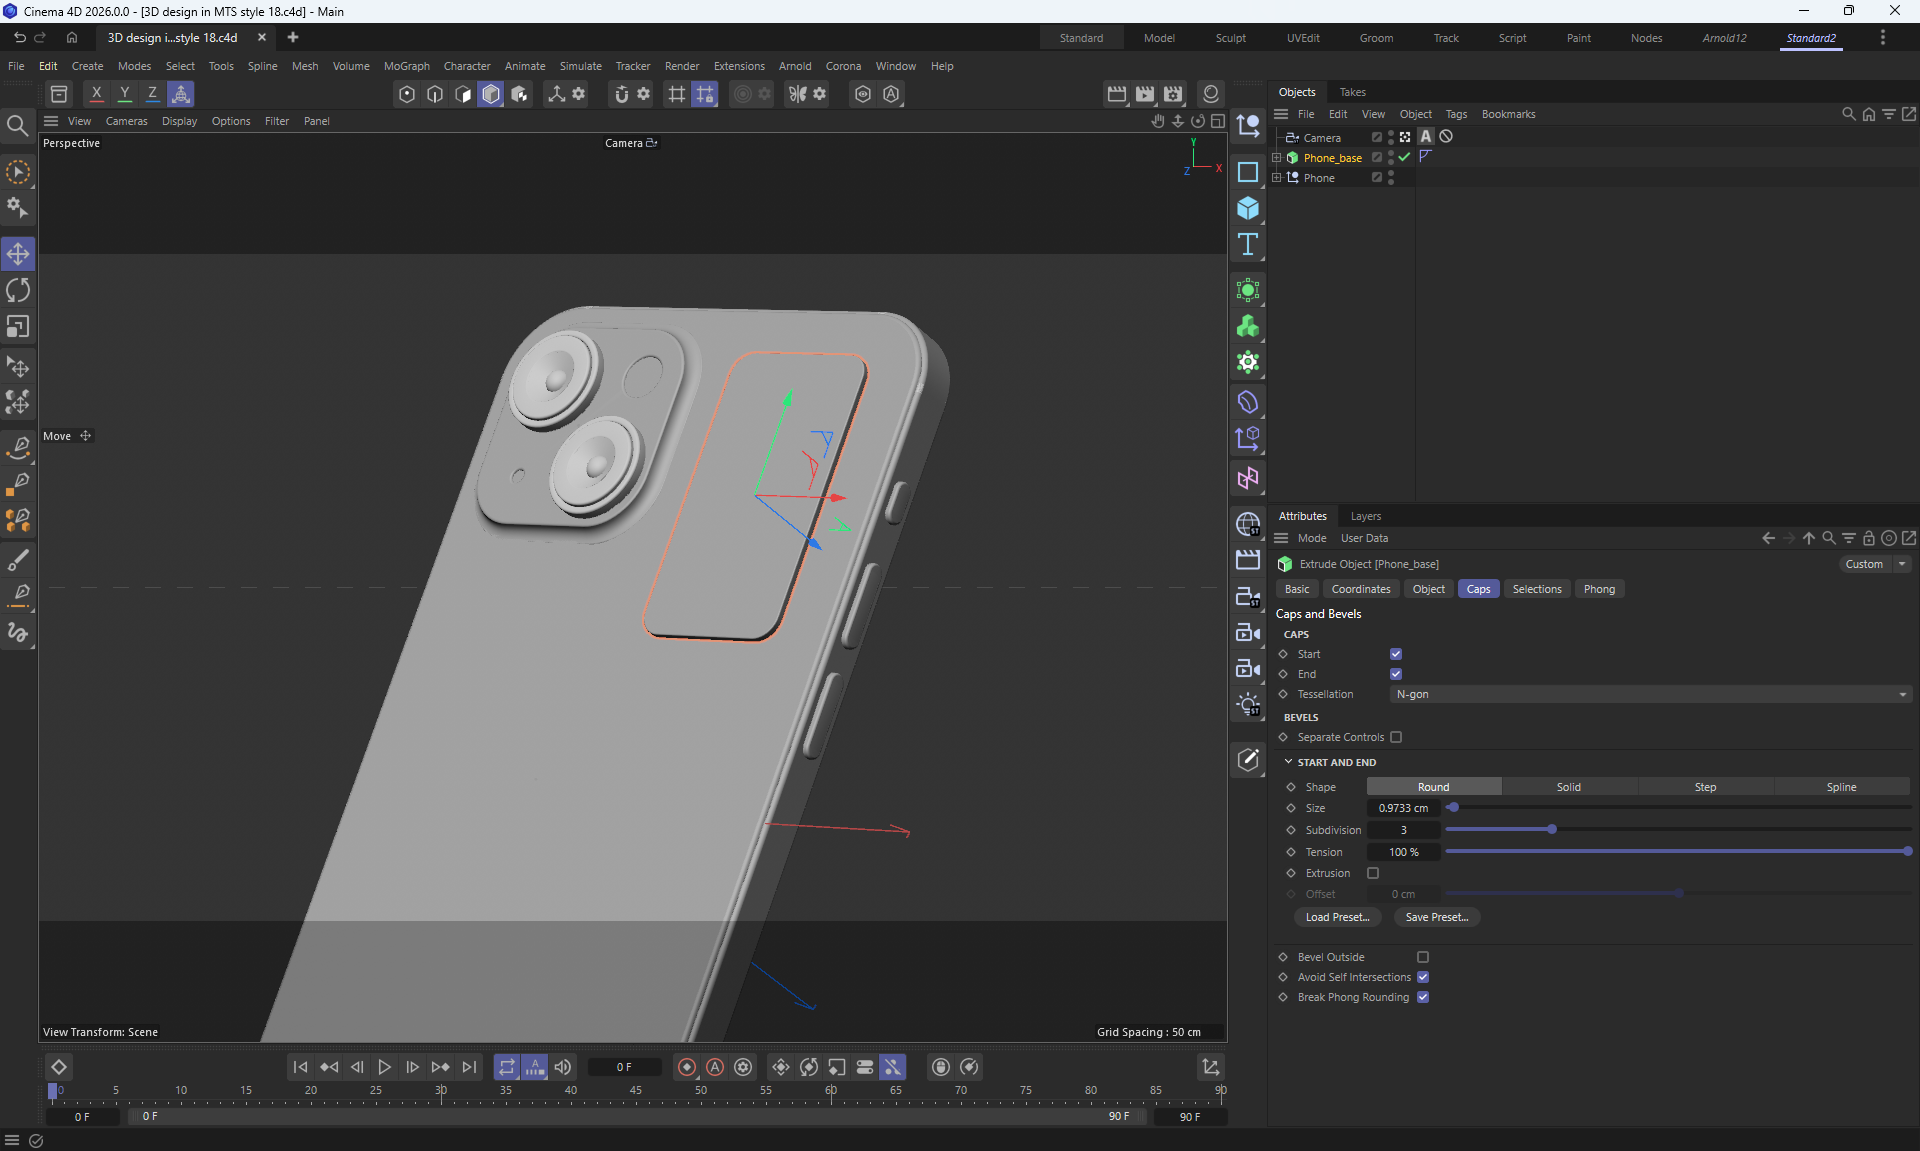Enable the Bevel Outside checkbox
Viewport: 1920px width, 1151px height.
coord(1423,957)
